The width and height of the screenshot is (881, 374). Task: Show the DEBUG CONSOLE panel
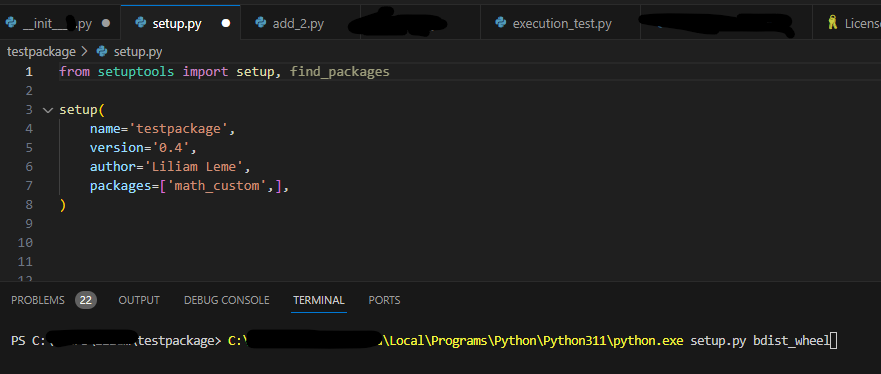coord(226,300)
